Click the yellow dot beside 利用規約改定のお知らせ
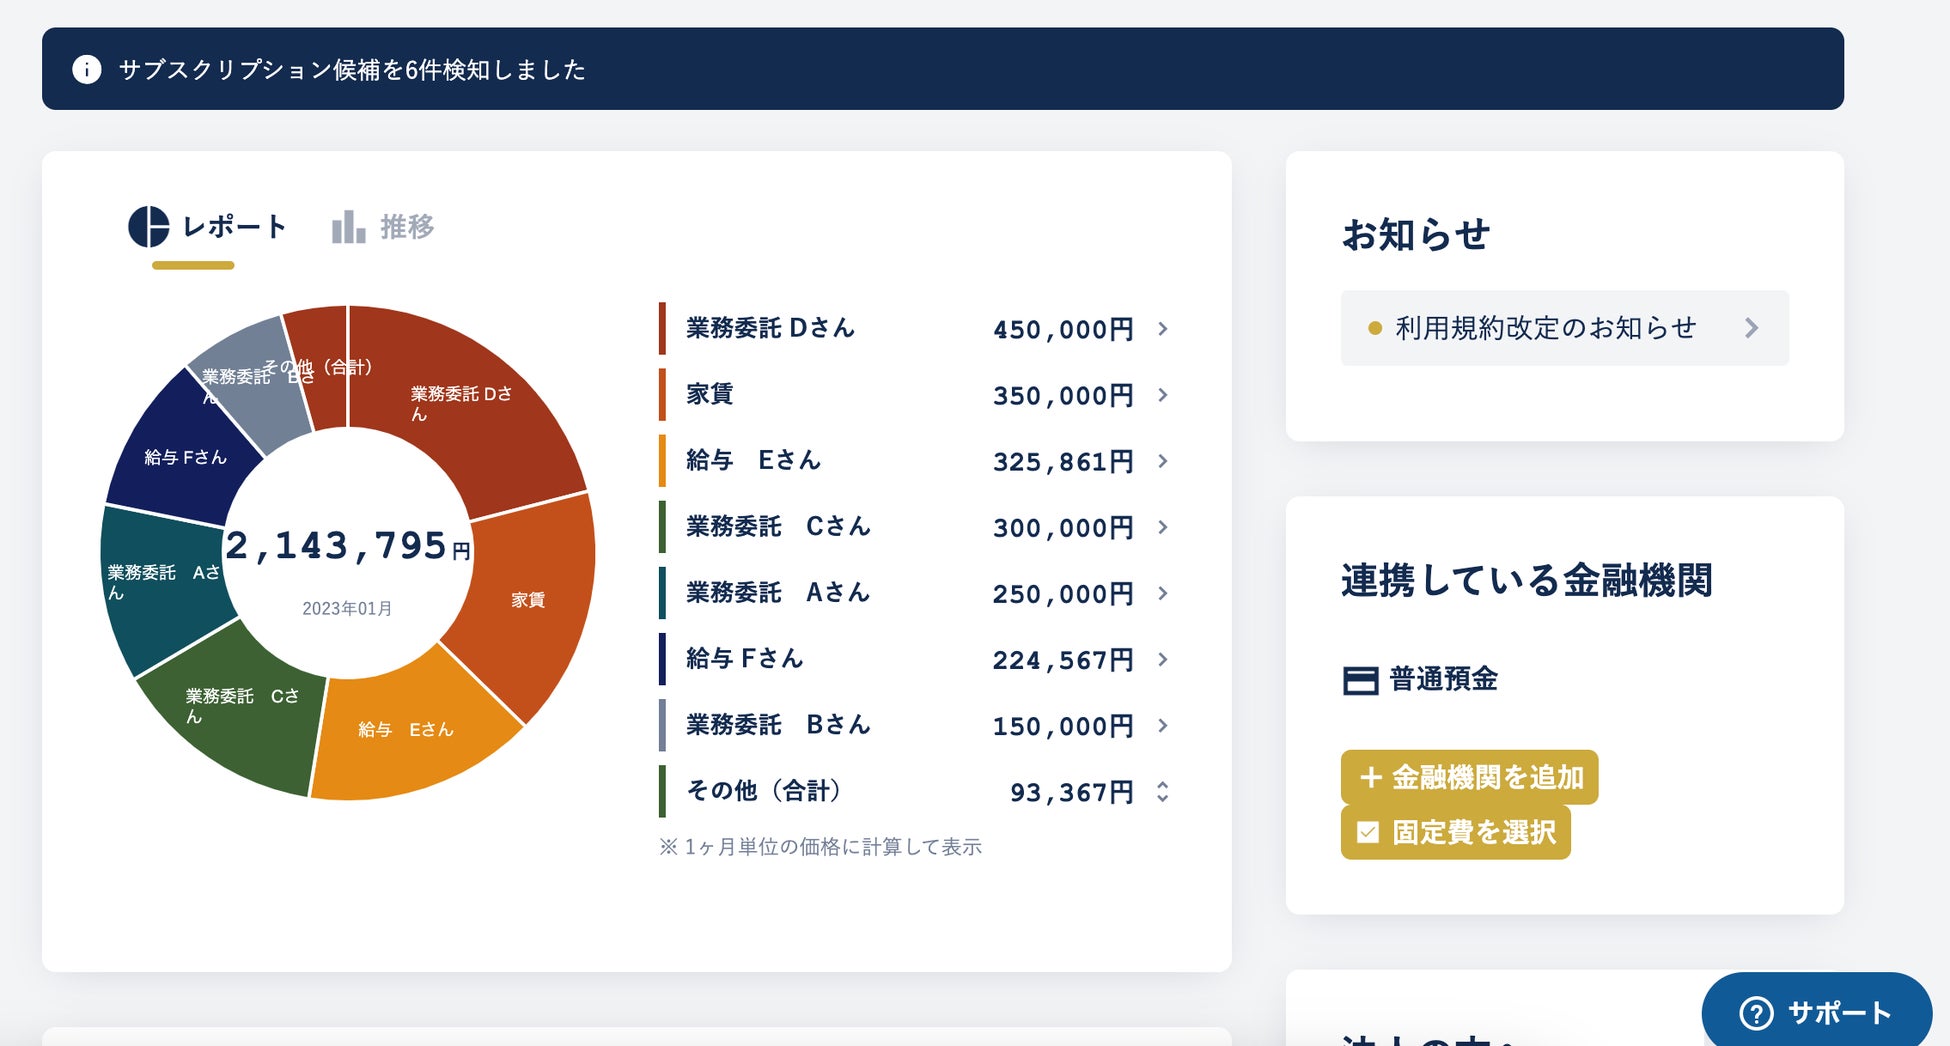This screenshot has height=1046, width=1950. [1374, 327]
